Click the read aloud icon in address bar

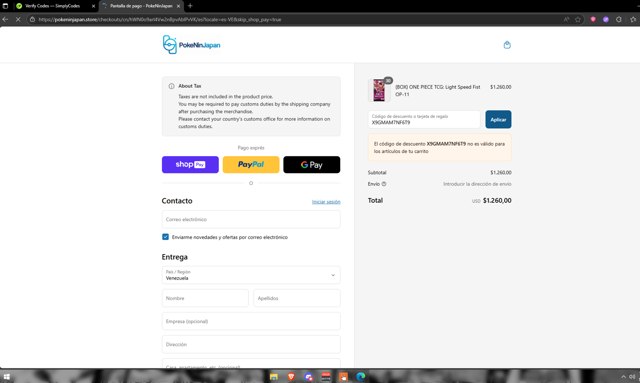pos(566,19)
